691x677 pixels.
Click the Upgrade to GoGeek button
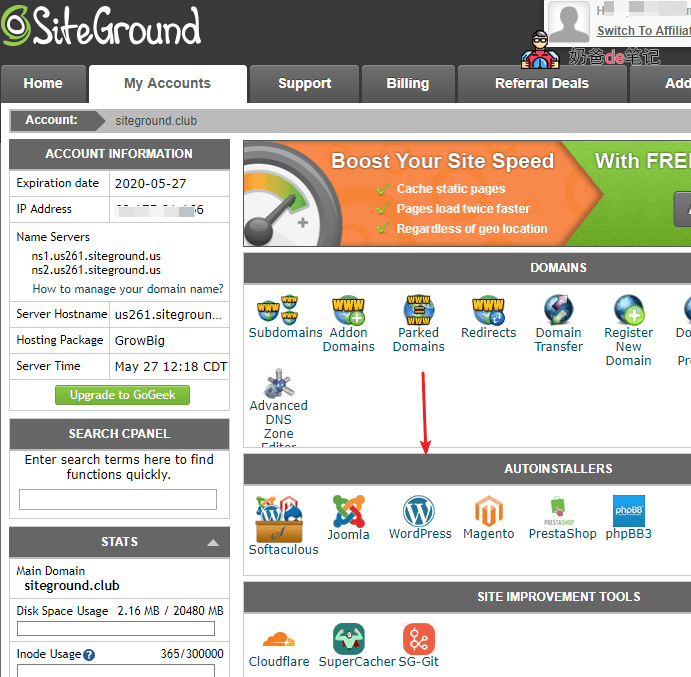pyautogui.click(x=123, y=395)
